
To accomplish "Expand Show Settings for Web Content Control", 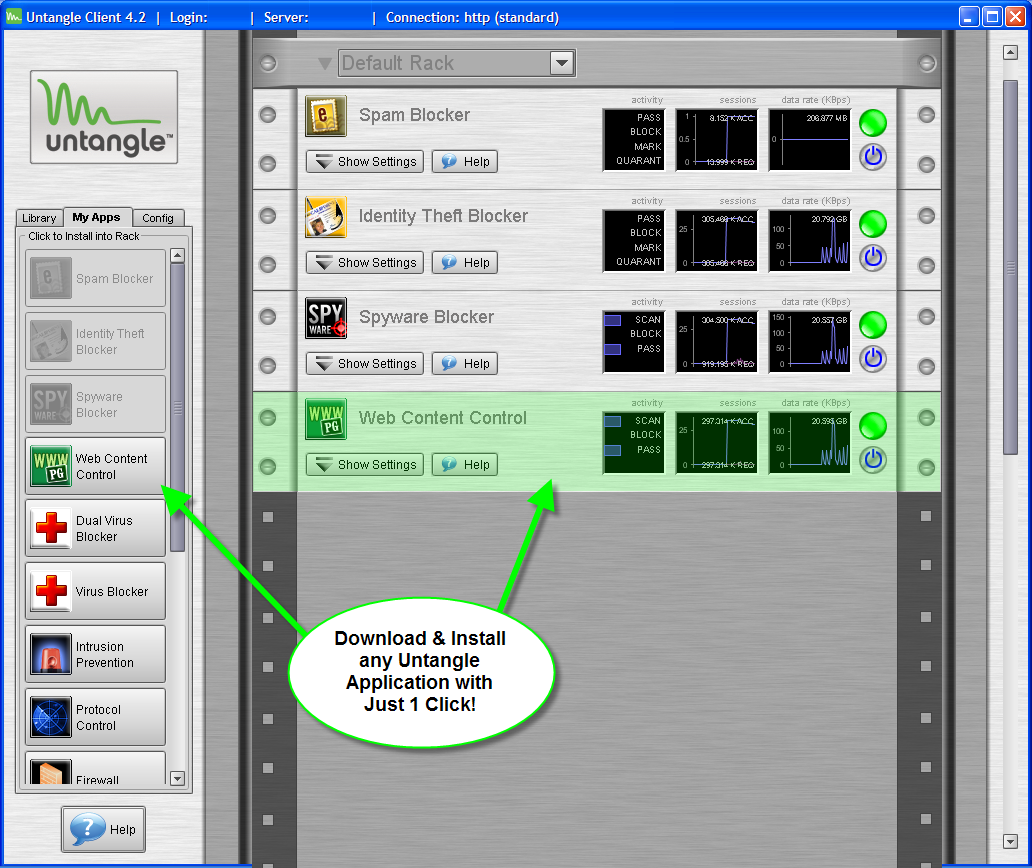I will pos(365,464).
